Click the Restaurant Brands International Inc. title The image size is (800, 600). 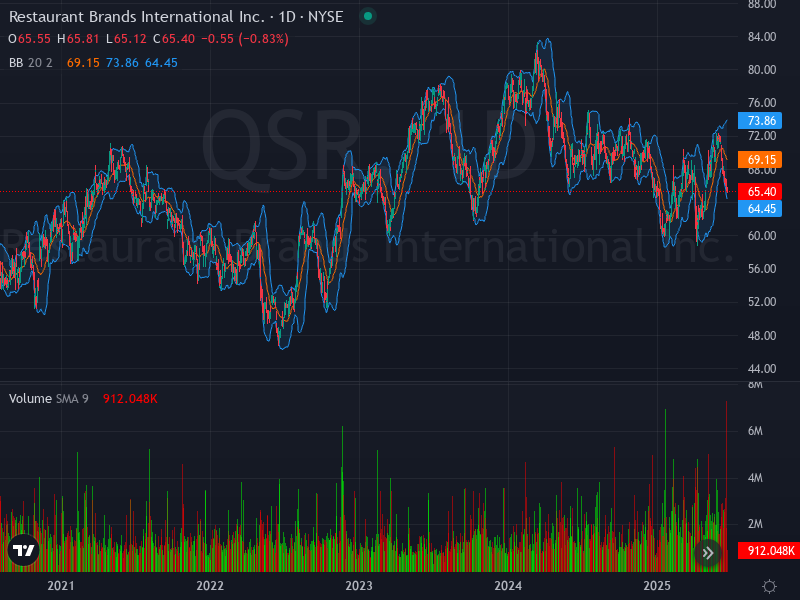(x=137, y=17)
